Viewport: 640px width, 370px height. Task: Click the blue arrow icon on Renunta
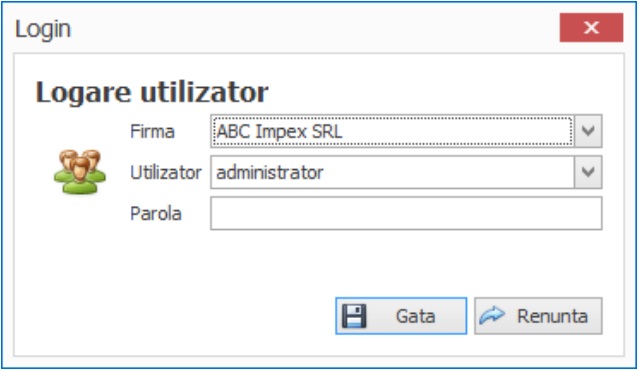(492, 315)
